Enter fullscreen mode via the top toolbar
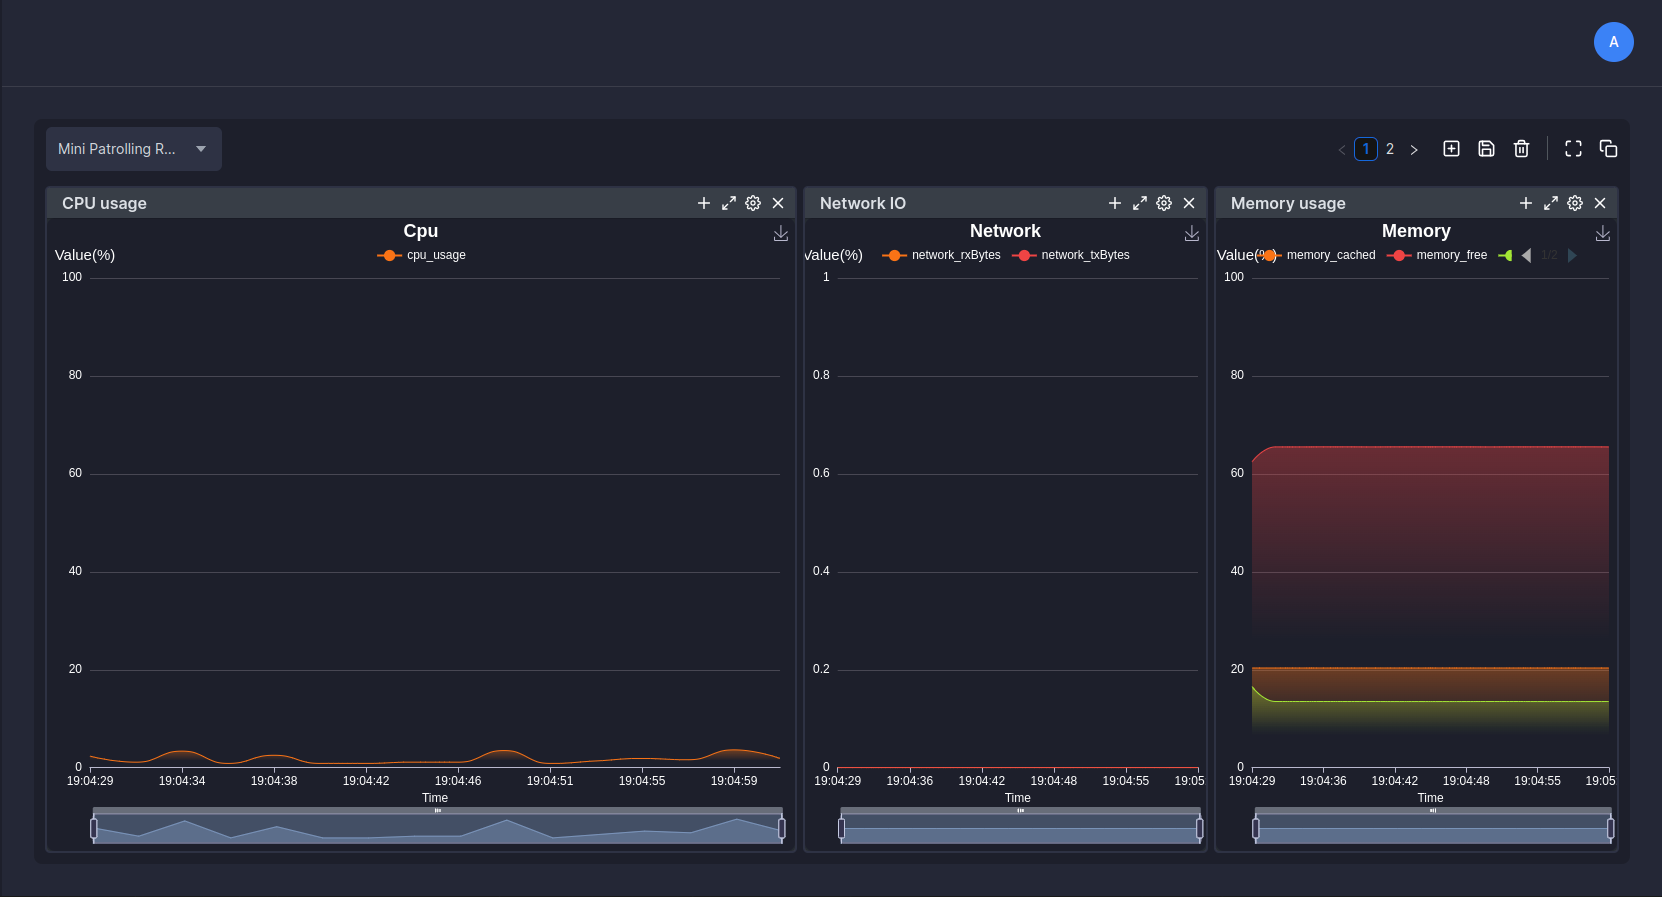The image size is (1662, 897). coord(1573,149)
